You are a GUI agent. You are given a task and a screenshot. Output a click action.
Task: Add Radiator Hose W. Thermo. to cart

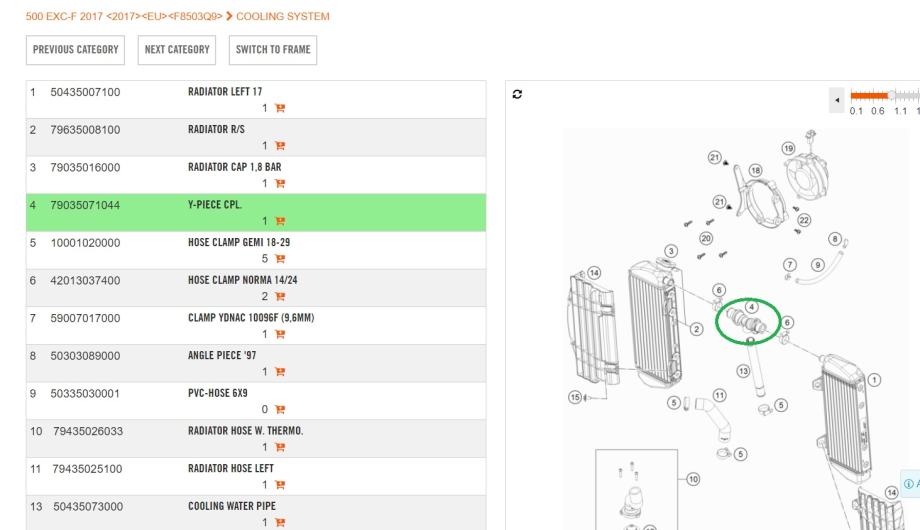280,447
